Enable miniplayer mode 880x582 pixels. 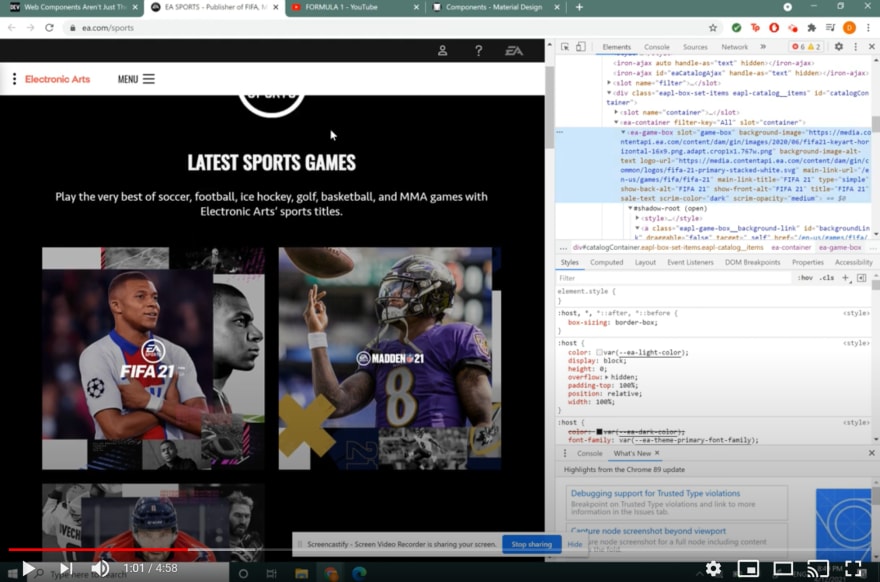tap(748, 569)
